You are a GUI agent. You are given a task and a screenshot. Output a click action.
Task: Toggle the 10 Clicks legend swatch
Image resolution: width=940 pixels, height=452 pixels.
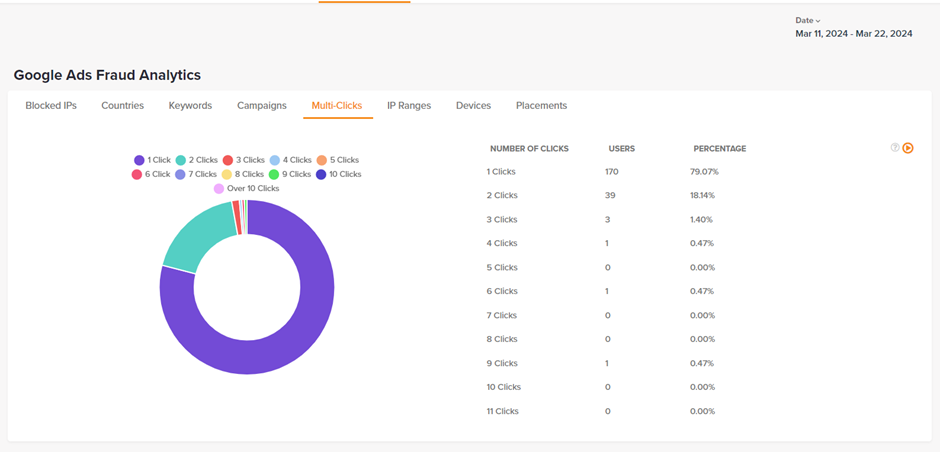pos(321,174)
